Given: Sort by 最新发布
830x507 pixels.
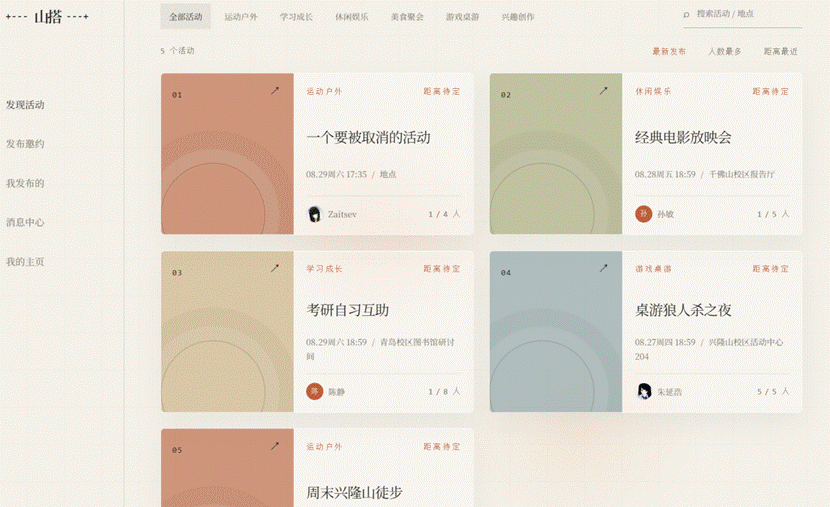Looking at the screenshot, I should coord(669,51).
